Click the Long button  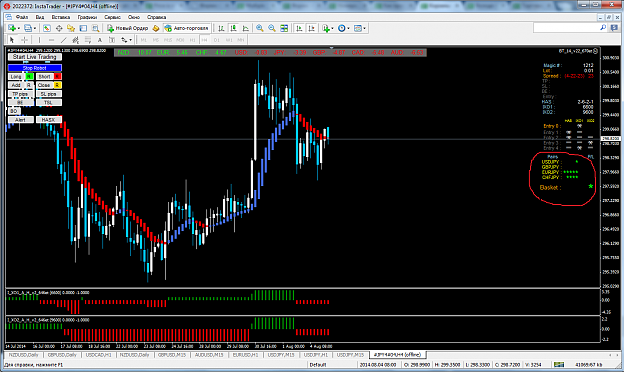coord(16,77)
